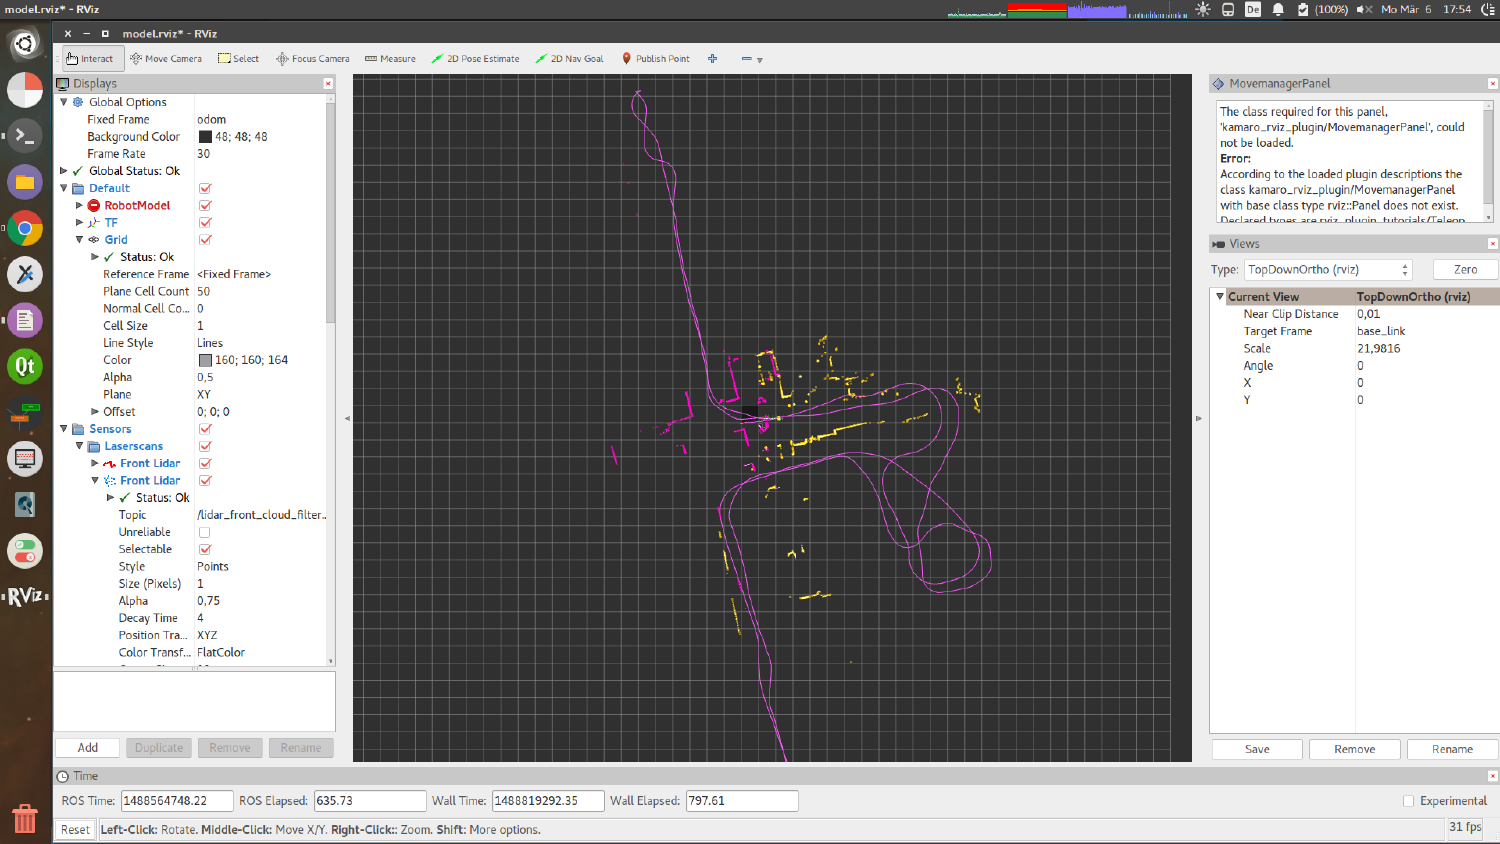
Task: Disable the Grid display checkbox
Action: (204, 239)
